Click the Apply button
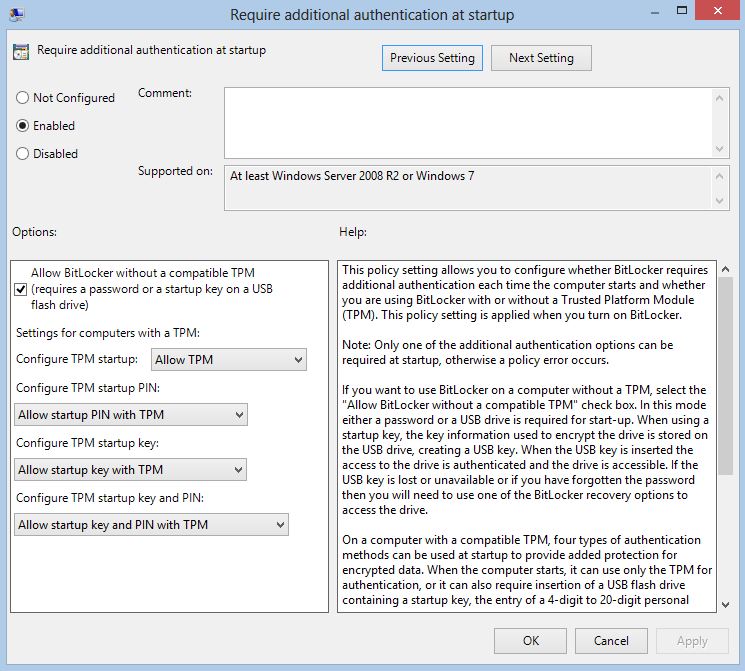 (692, 641)
